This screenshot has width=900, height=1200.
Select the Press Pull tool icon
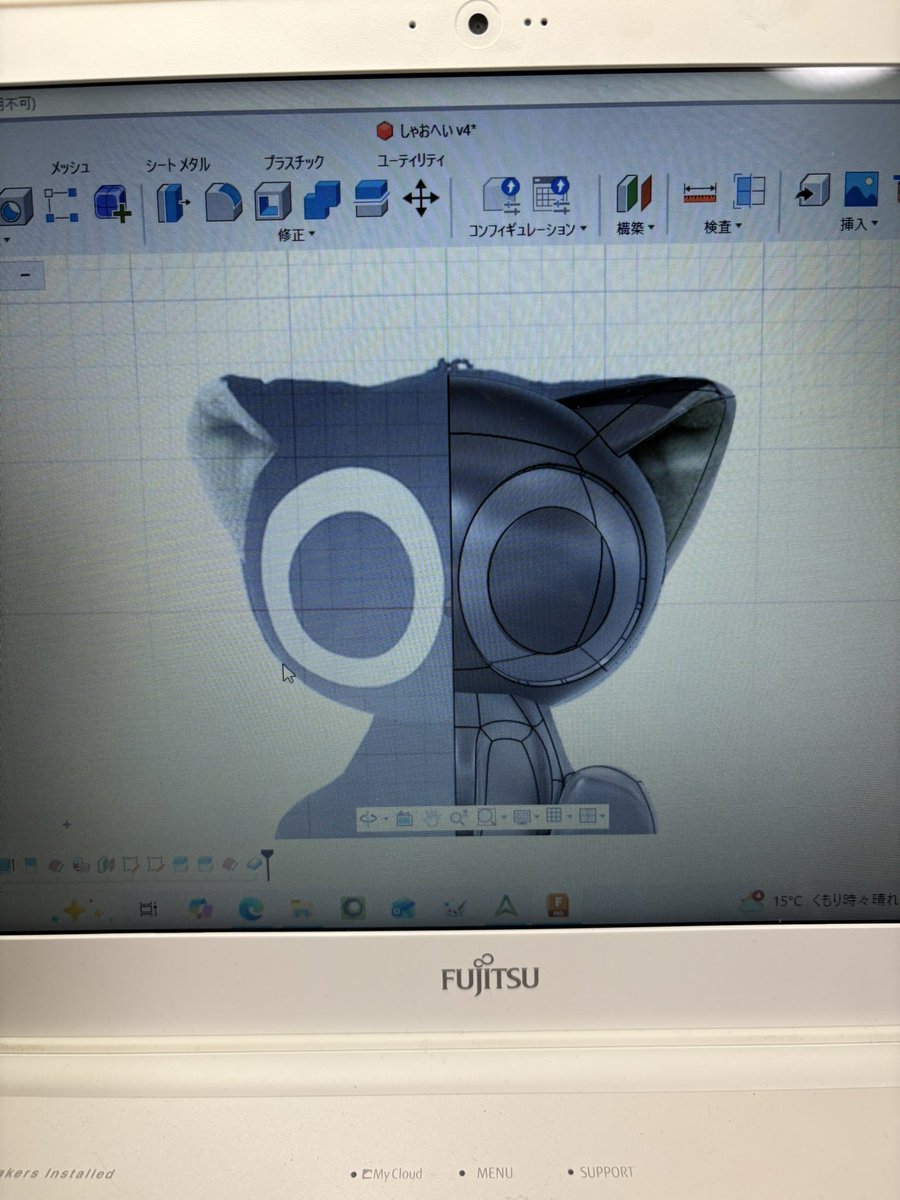click(x=174, y=202)
